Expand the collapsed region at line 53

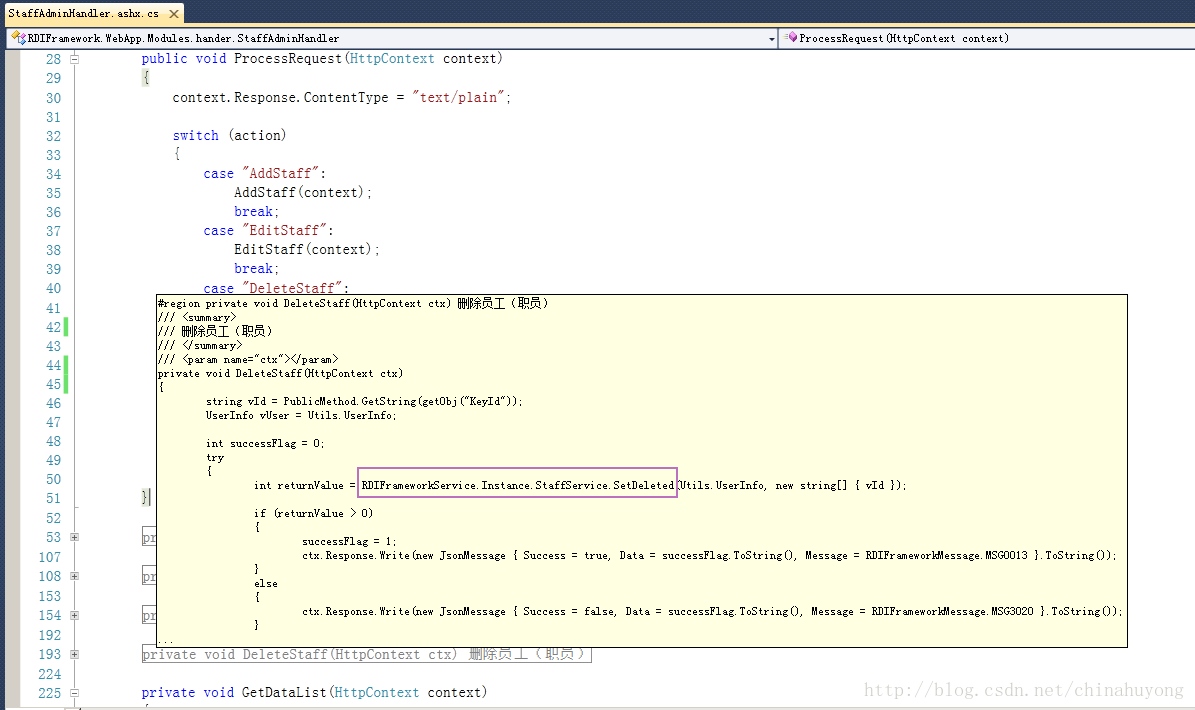coord(75,537)
